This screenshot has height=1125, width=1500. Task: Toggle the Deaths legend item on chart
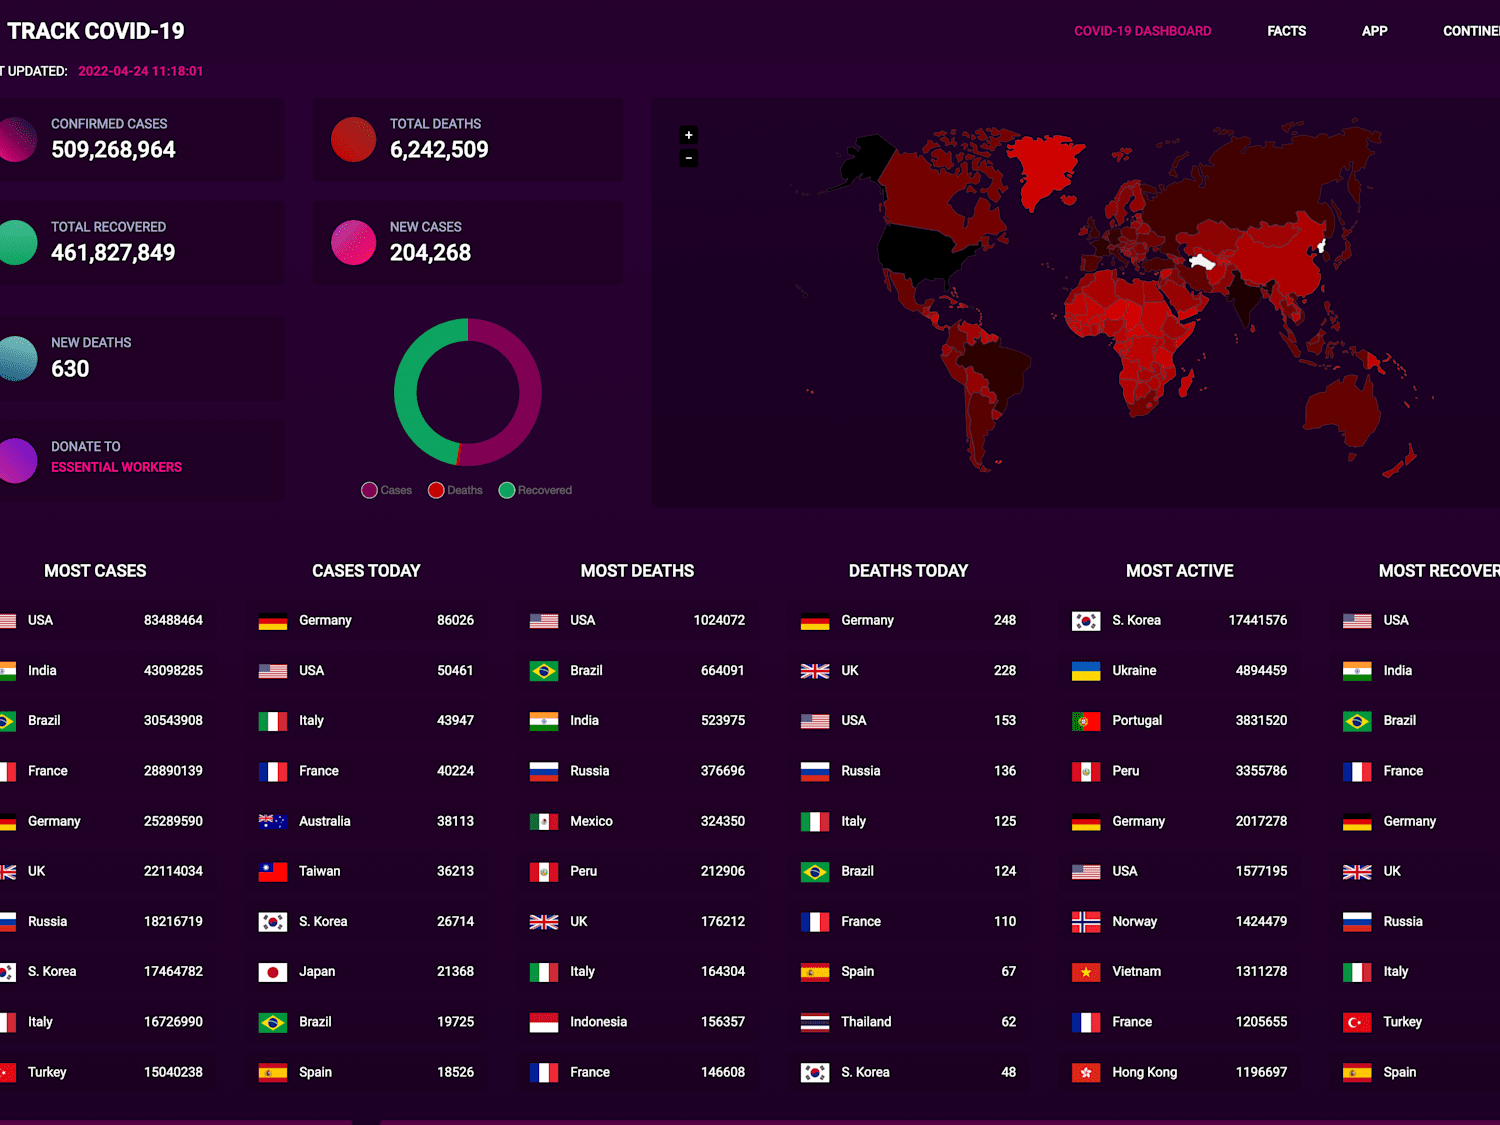coord(455,490)
